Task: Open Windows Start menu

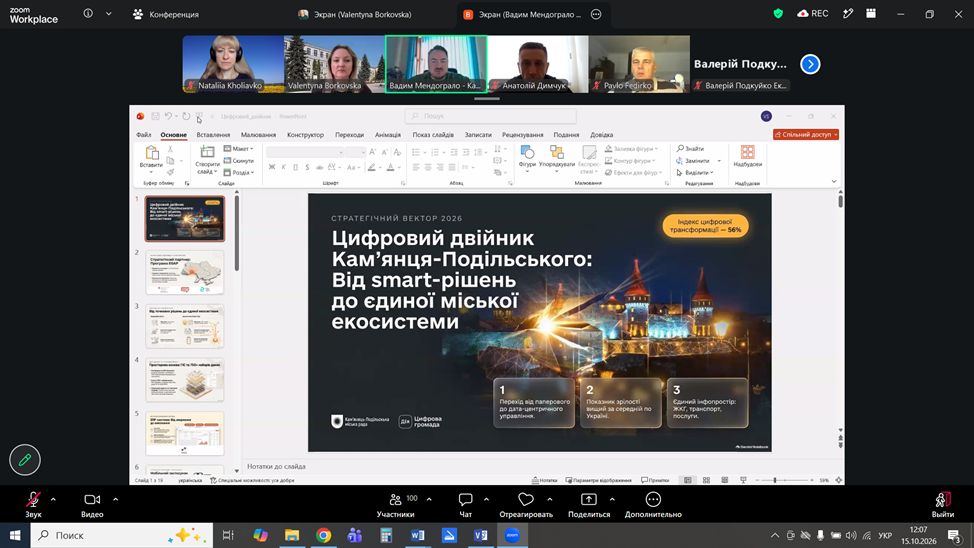Action: (x=15, y=535)
